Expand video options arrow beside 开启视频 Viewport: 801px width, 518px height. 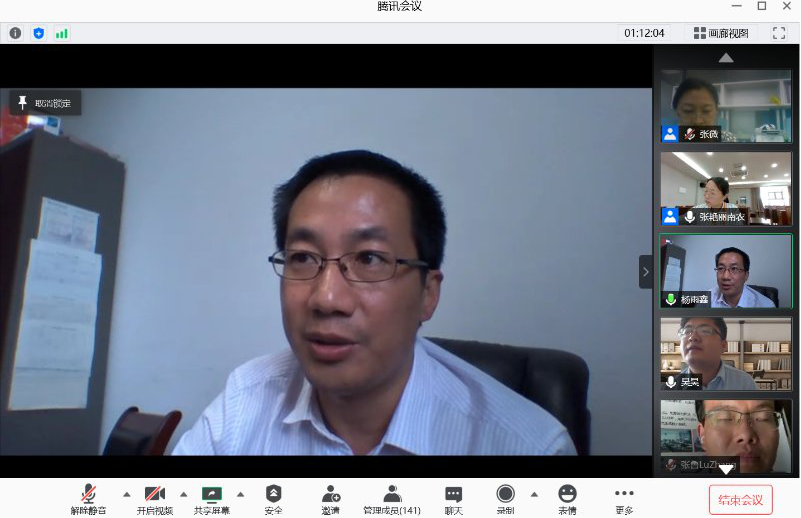tap(183, 494)
